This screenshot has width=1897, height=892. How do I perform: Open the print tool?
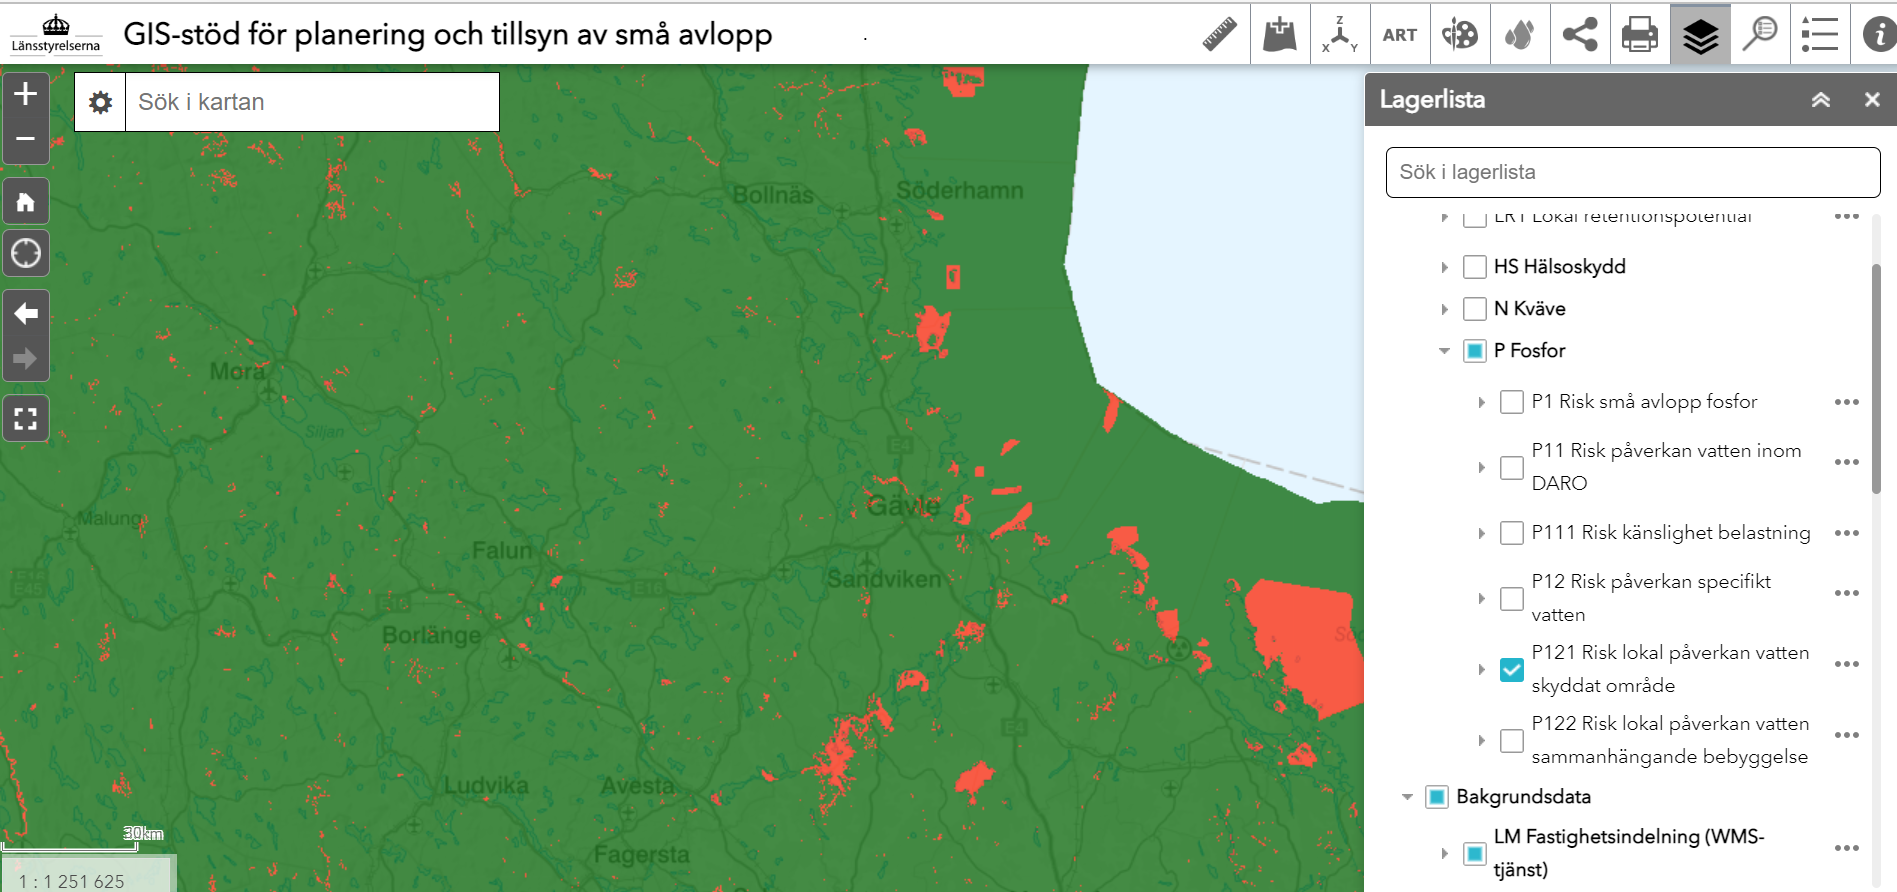click(1639, 35)
